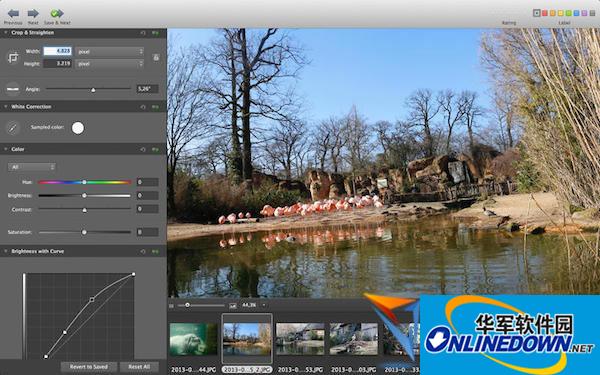
Task: Click the Brightness slider handle
Action: tap(84, 196)
